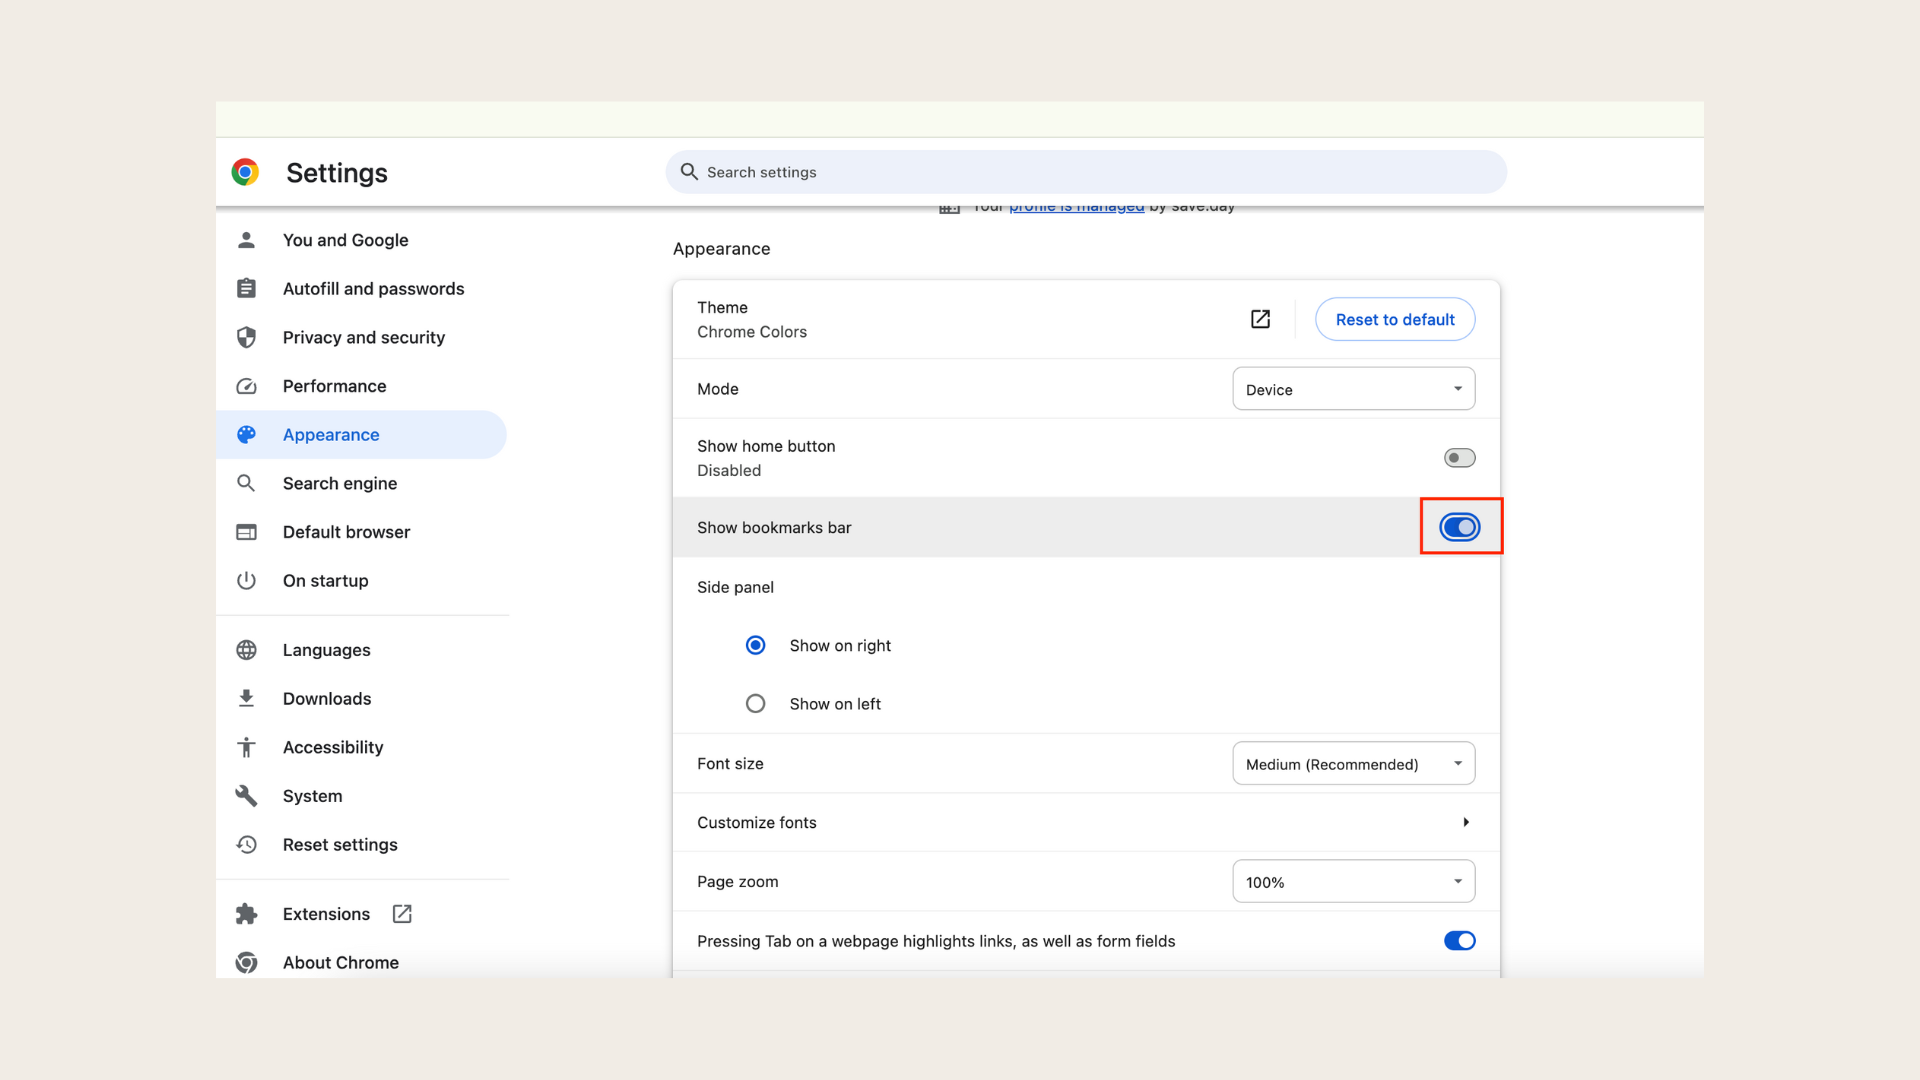Disable the Show bookmarks bar toggle
Image resolution: width=1920 pixels, height=1080 pixels.
[x=1459, y=527]
